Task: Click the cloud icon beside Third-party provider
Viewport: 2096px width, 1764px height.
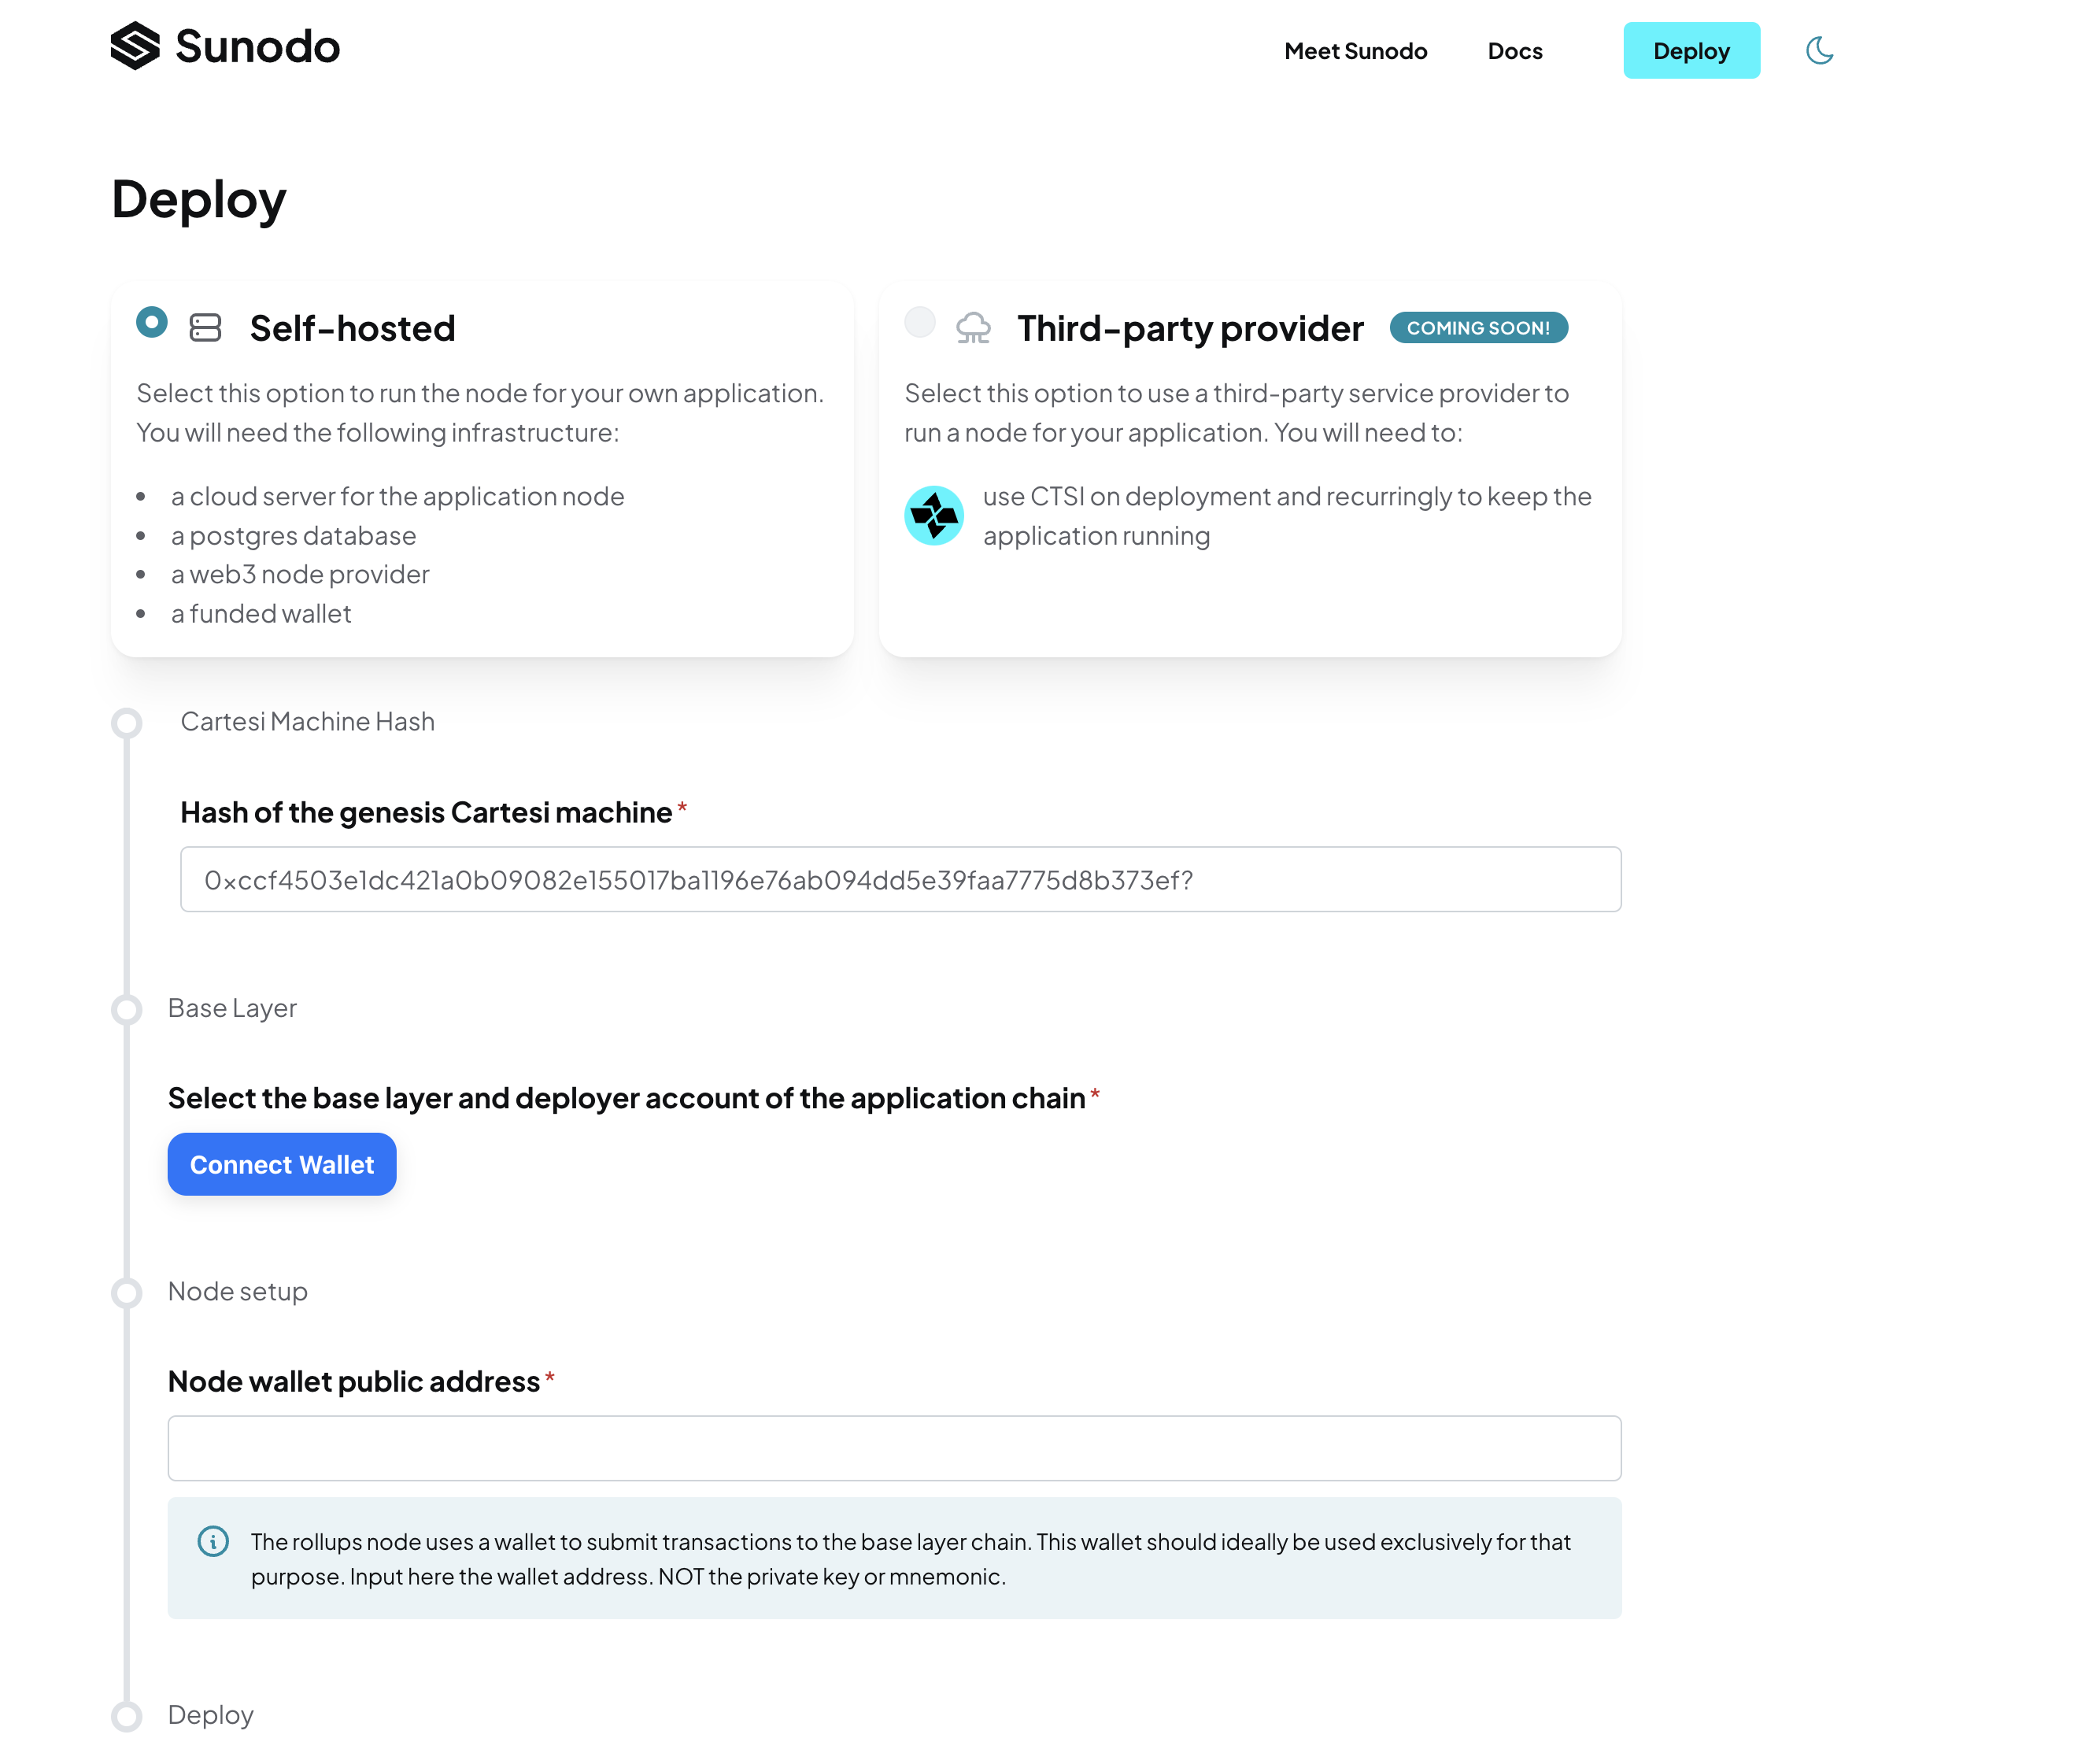Action: tap(972, 328)
